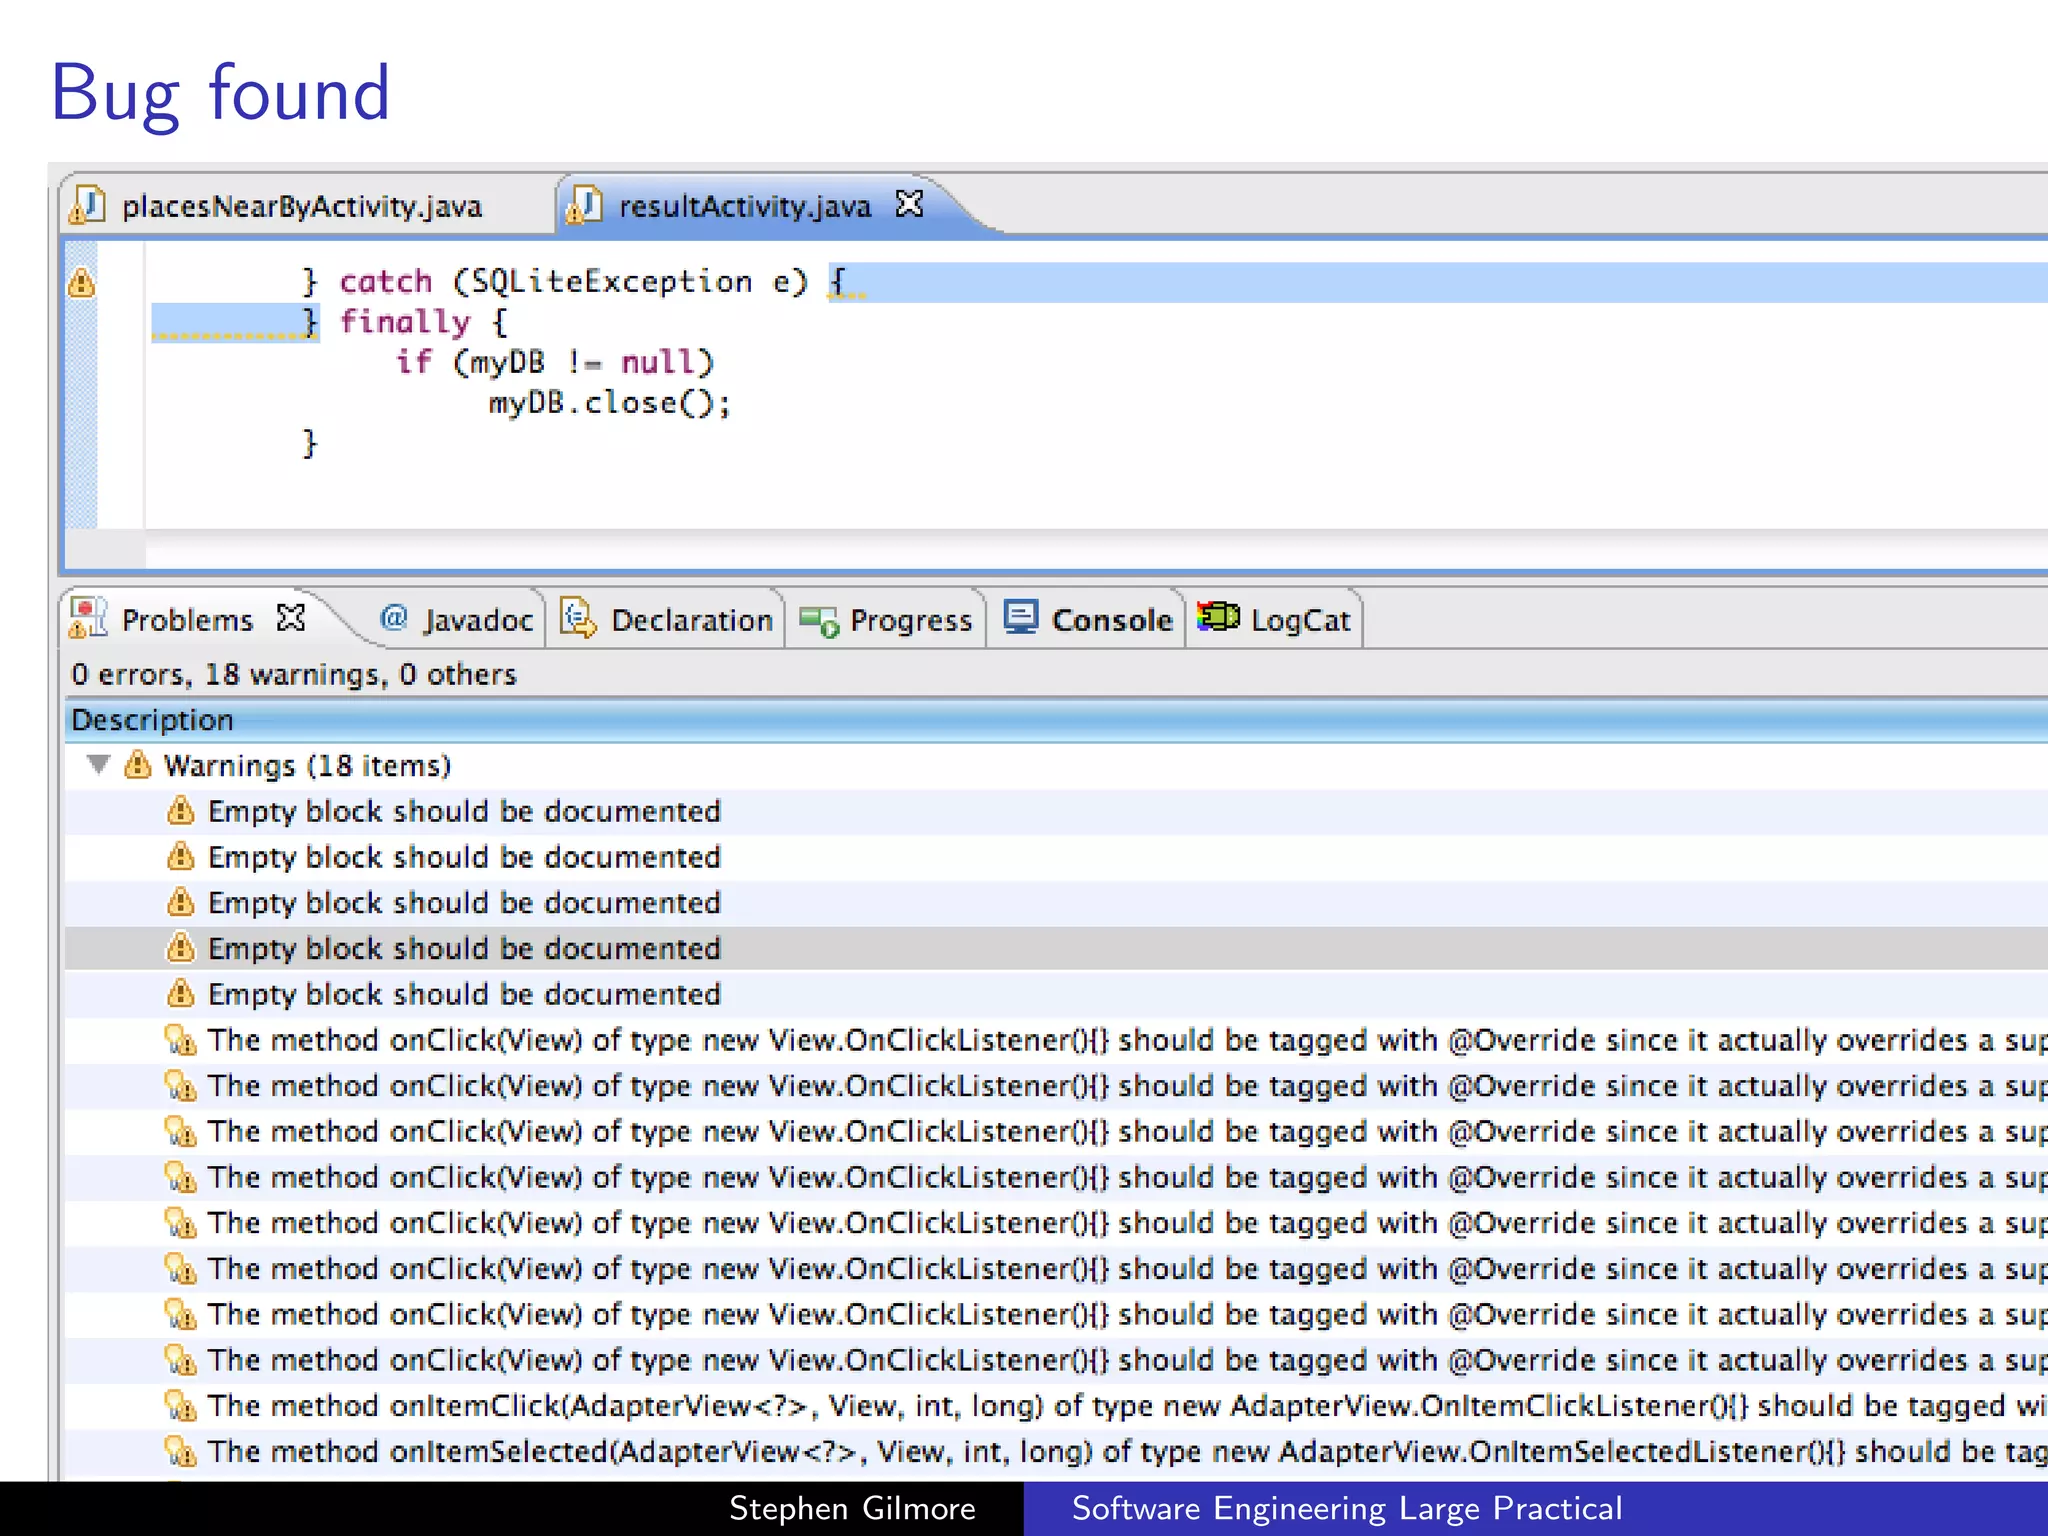The image size is (2048, 1536).
Task: Select the onItemClick(AdapterView) warning
Action: 1056,1406
